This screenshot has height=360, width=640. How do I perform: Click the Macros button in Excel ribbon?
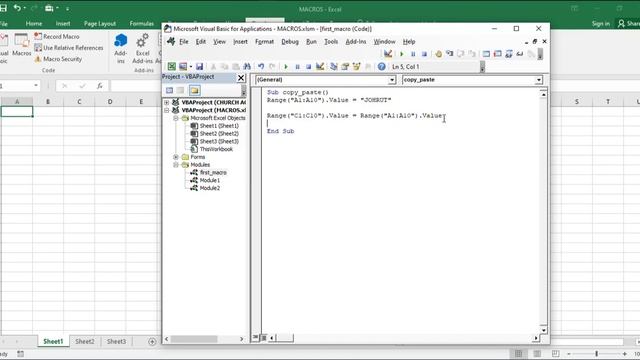click(x=22, y=45)
